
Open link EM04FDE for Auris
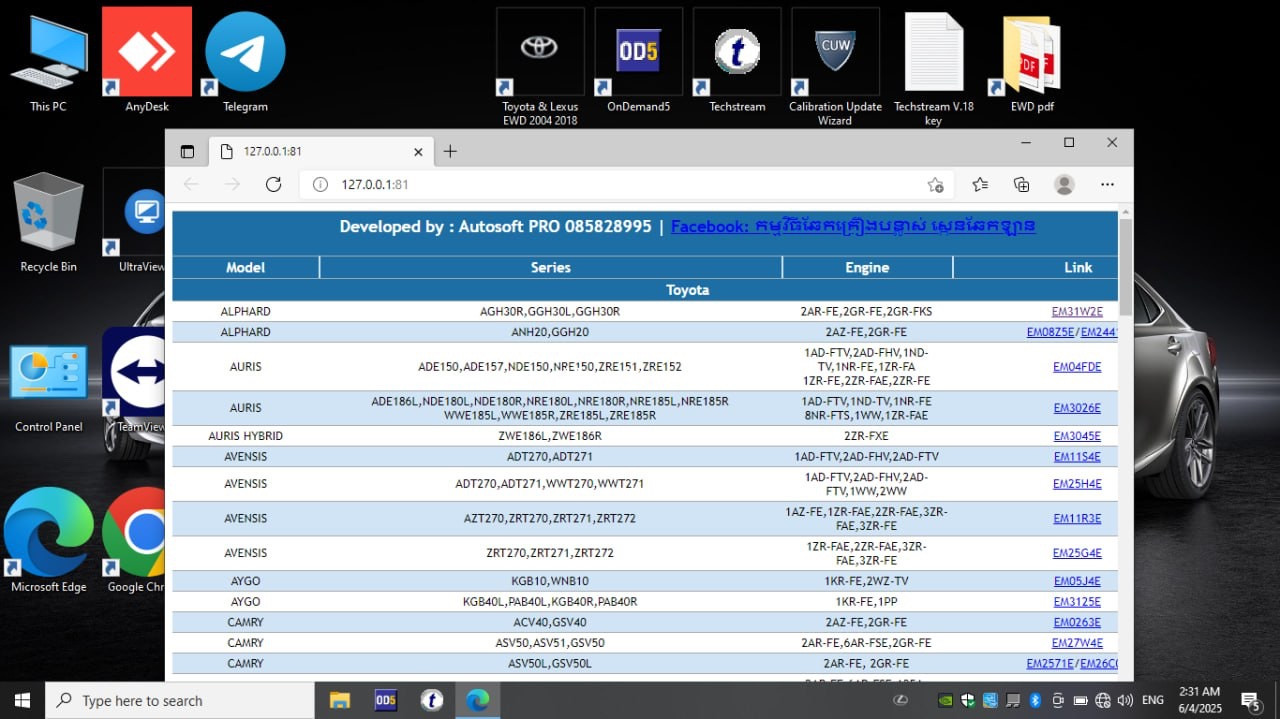coord(1077,367)
